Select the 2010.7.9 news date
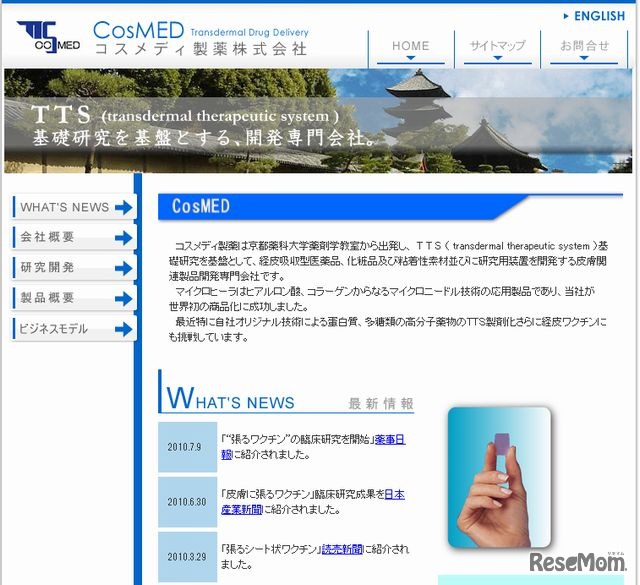This screenshot has height=585, width=640. pos(184,447)
